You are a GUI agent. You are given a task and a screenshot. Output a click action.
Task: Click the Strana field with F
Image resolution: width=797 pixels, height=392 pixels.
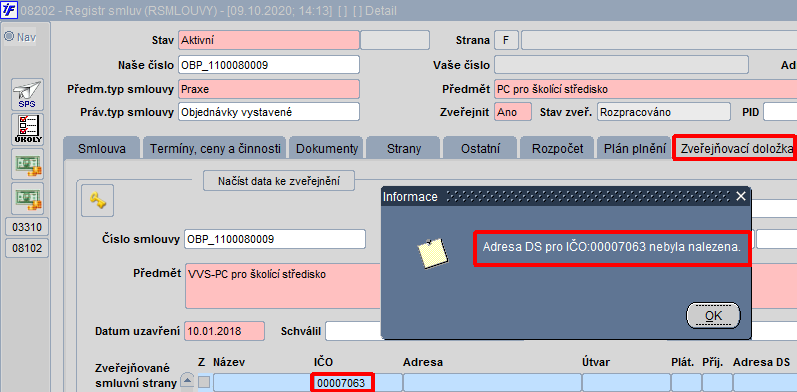506,40
